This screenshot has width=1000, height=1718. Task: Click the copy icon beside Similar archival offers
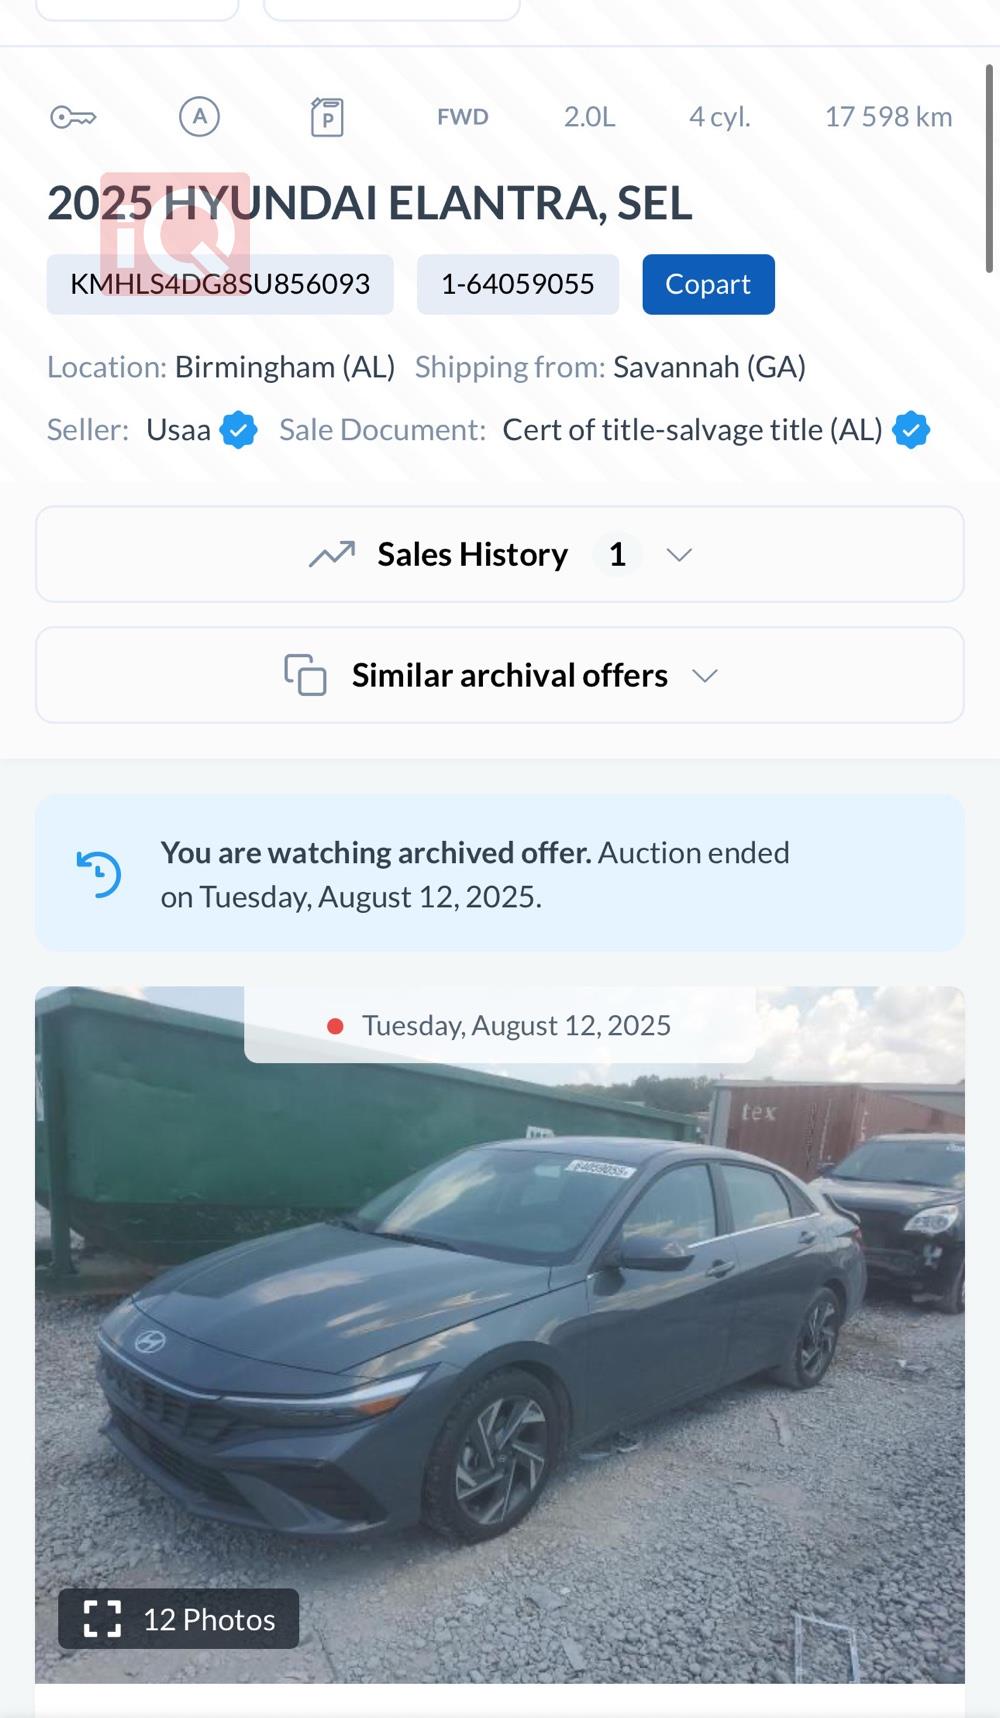coord(305,675)
